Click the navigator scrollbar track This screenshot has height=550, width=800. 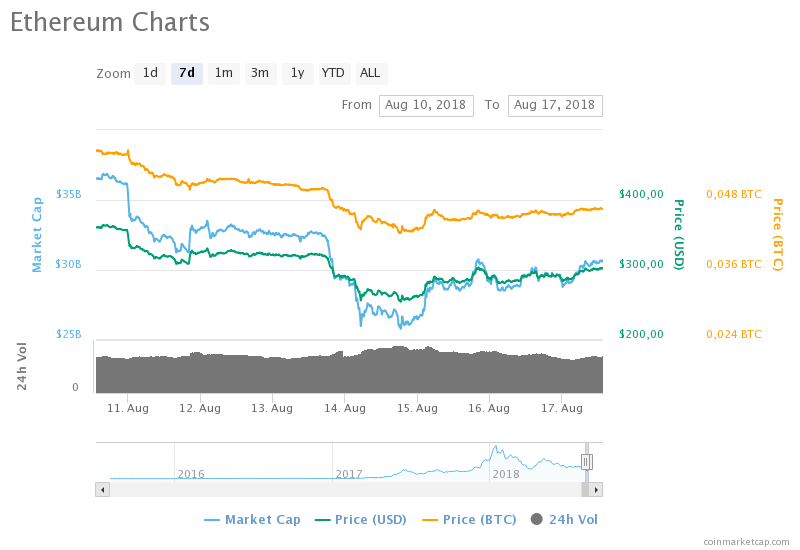tap(340, 489)
